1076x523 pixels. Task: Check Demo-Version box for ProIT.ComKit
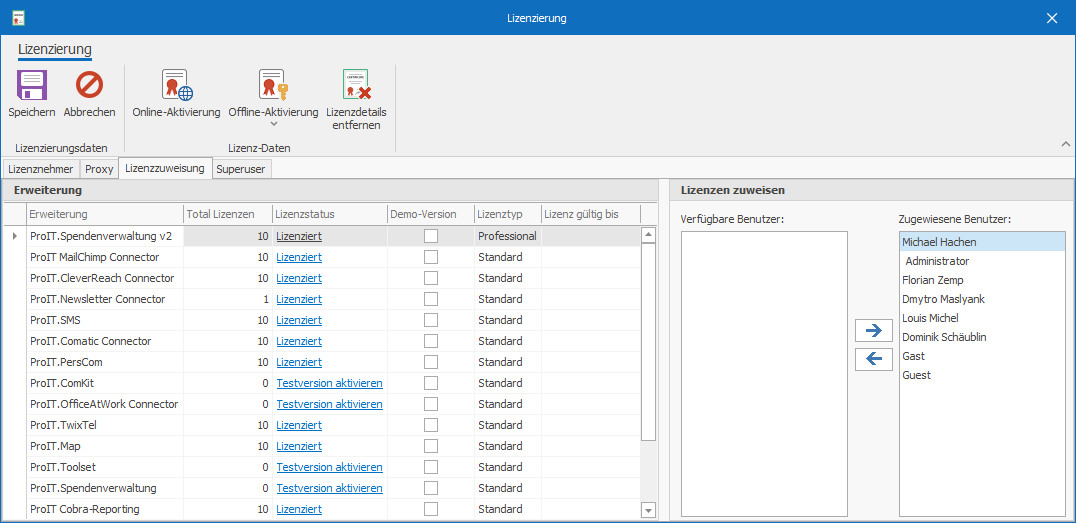coord(430,383)
